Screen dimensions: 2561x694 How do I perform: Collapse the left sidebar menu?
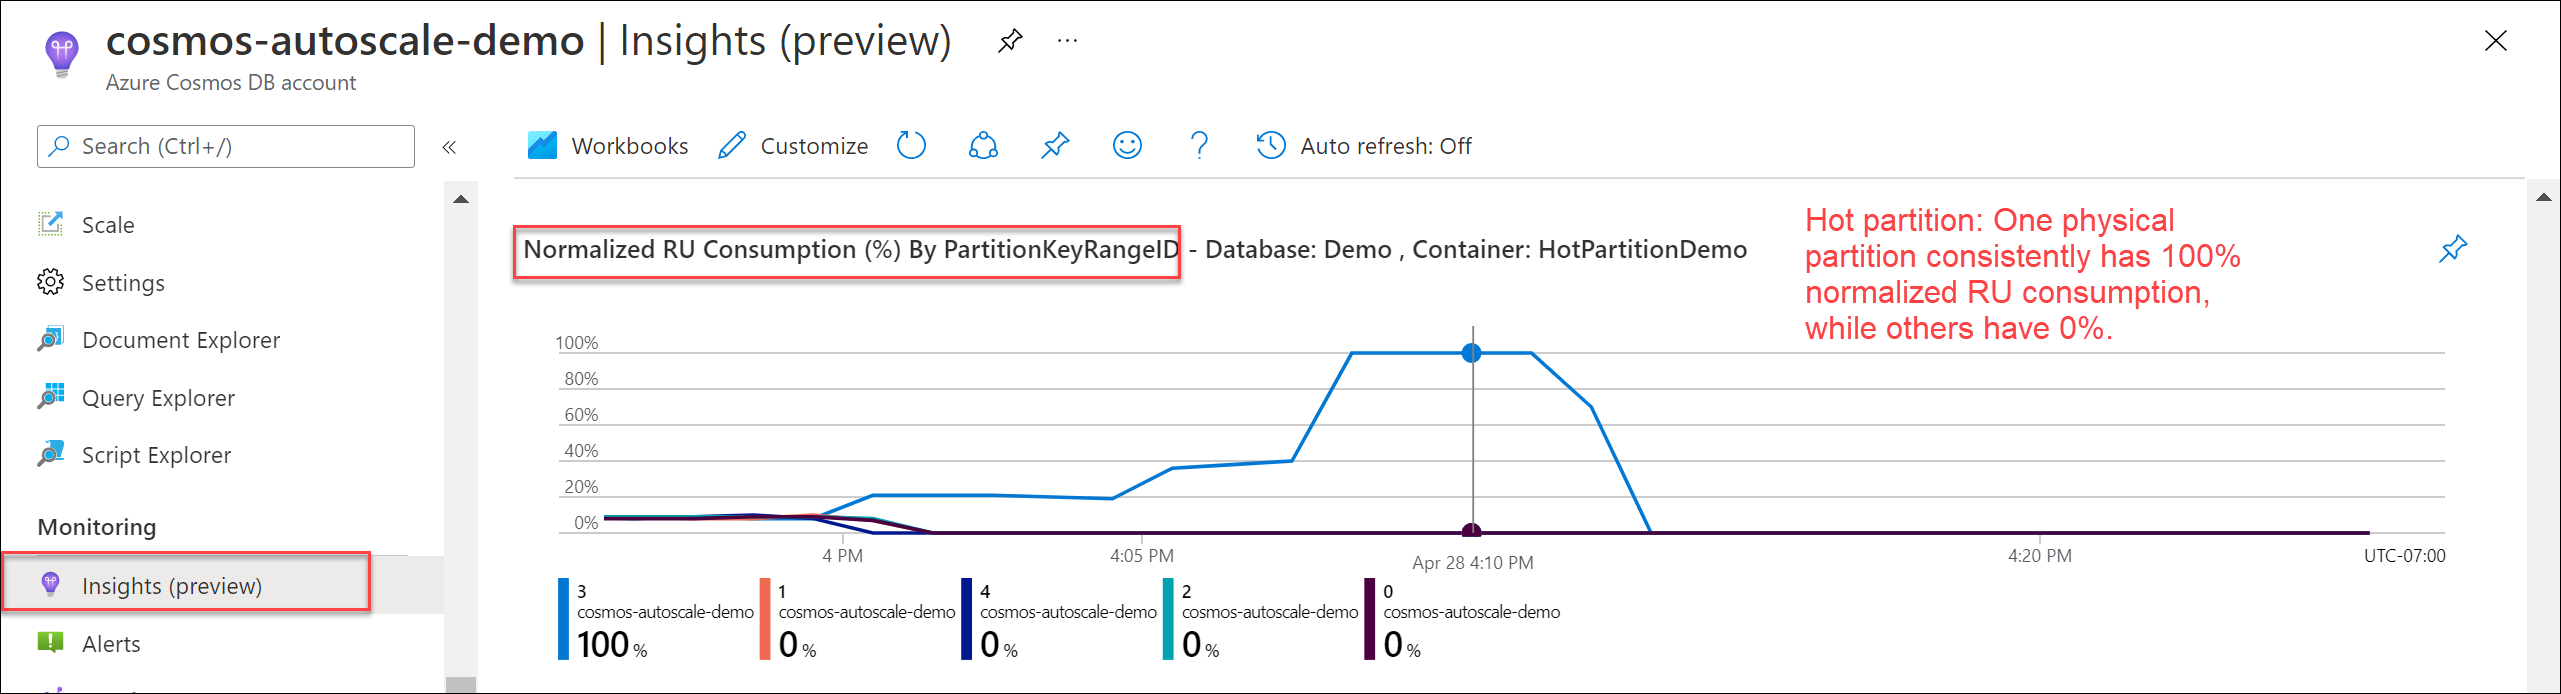tap(449, 147)
